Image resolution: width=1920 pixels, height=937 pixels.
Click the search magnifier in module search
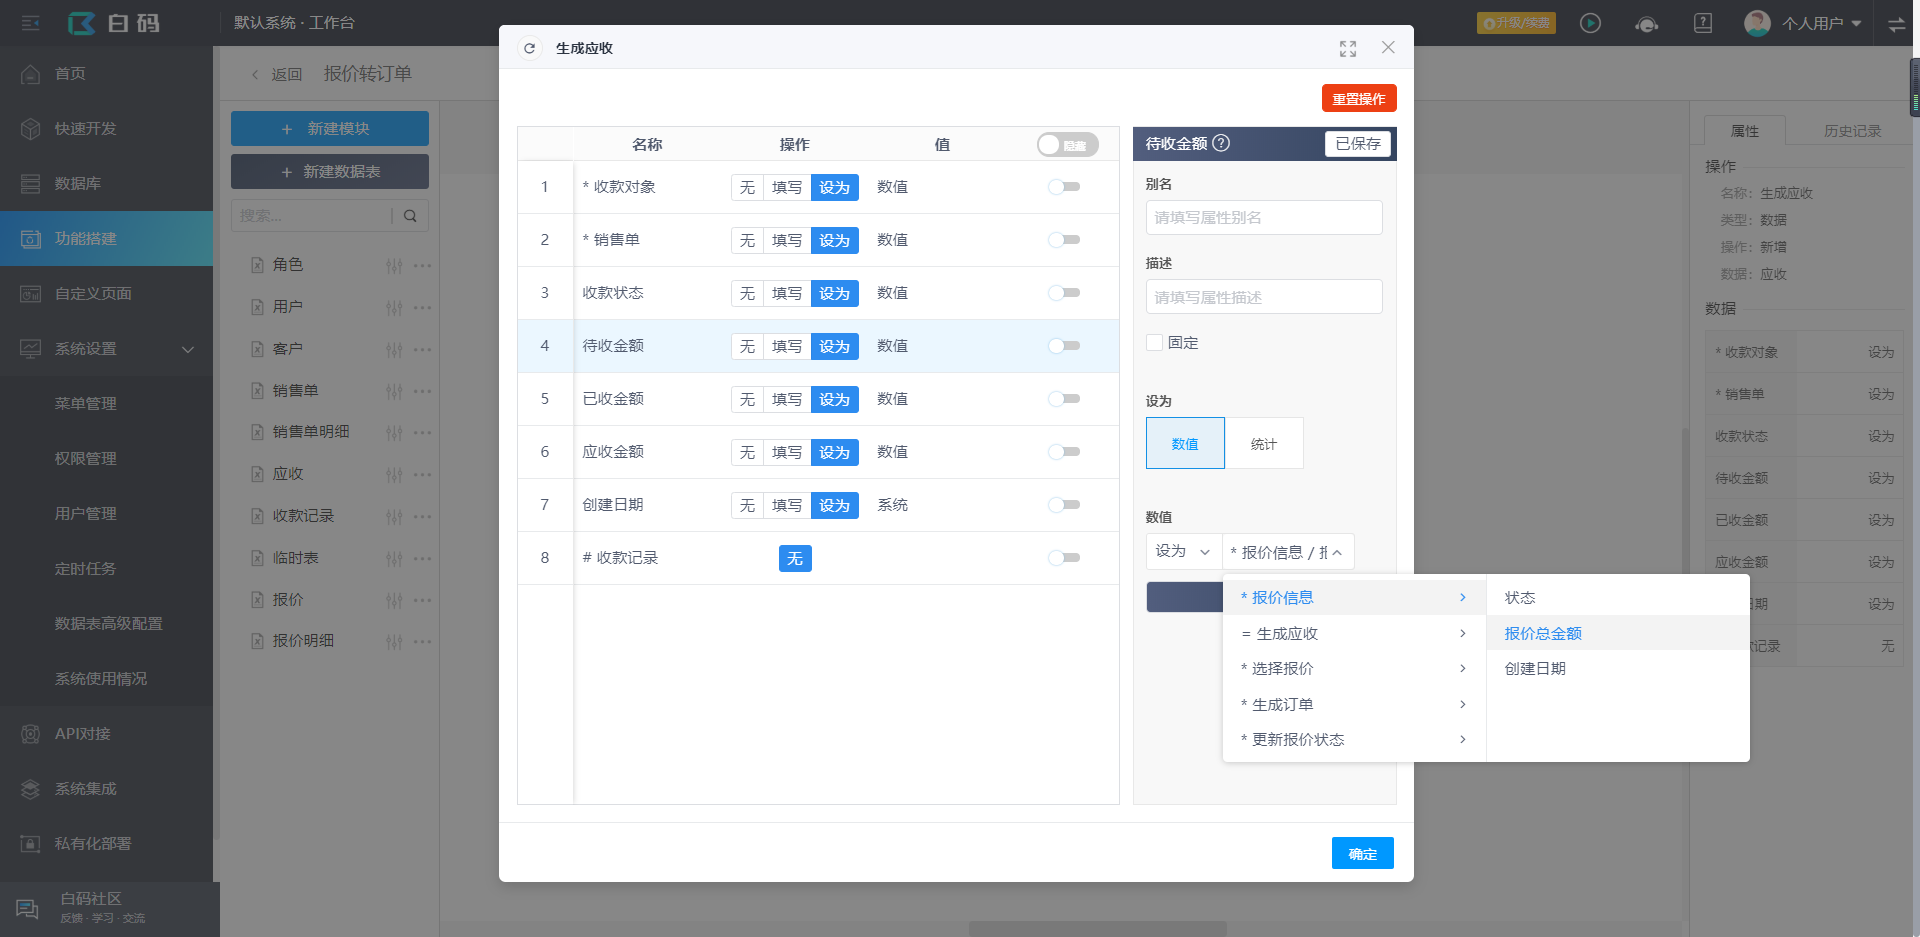pyautogui.click(x=410, y=216)
